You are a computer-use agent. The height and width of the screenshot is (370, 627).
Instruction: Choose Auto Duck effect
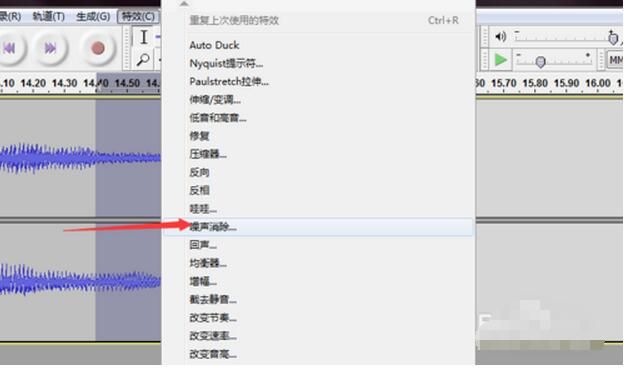pos(214,45)
